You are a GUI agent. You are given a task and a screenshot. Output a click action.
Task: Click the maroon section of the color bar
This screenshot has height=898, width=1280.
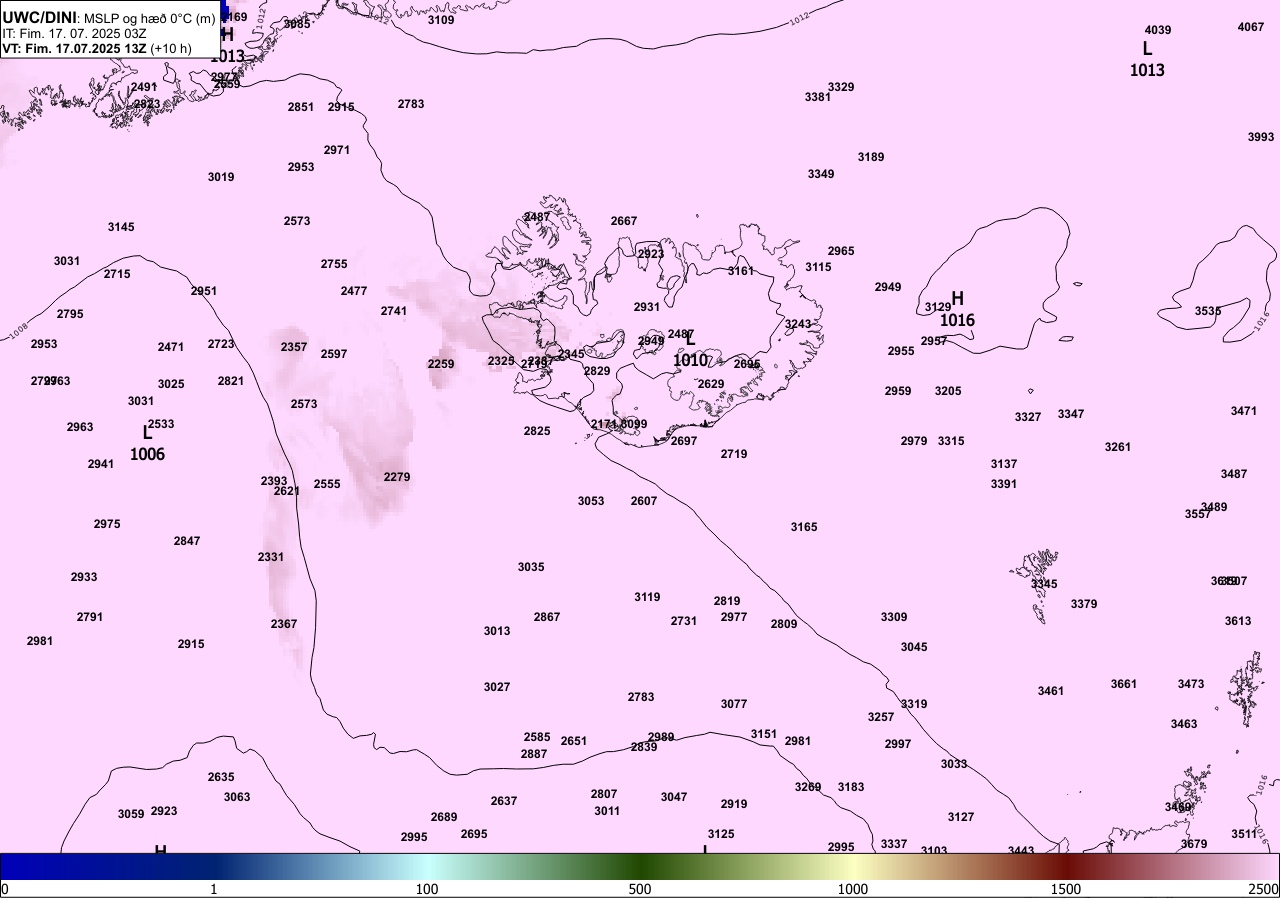[1066, 866]
